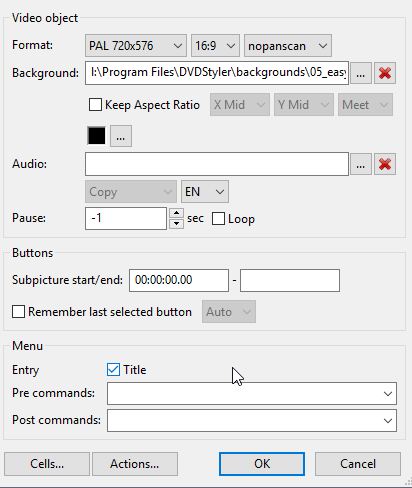Open the nopanscan dropdown
The image size is (412, 488).
click(x=288, y=46)
